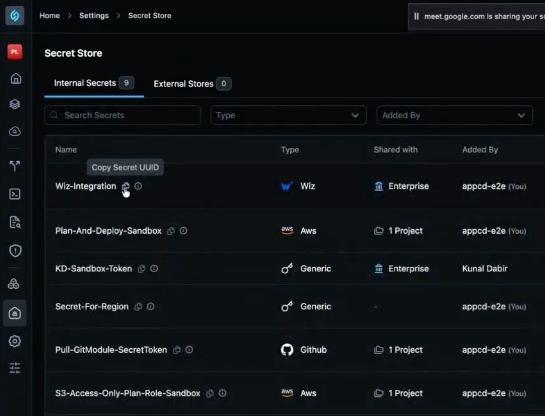Click 1 Project for Pull-GitModule-SecretToken

tap(398, 350)
